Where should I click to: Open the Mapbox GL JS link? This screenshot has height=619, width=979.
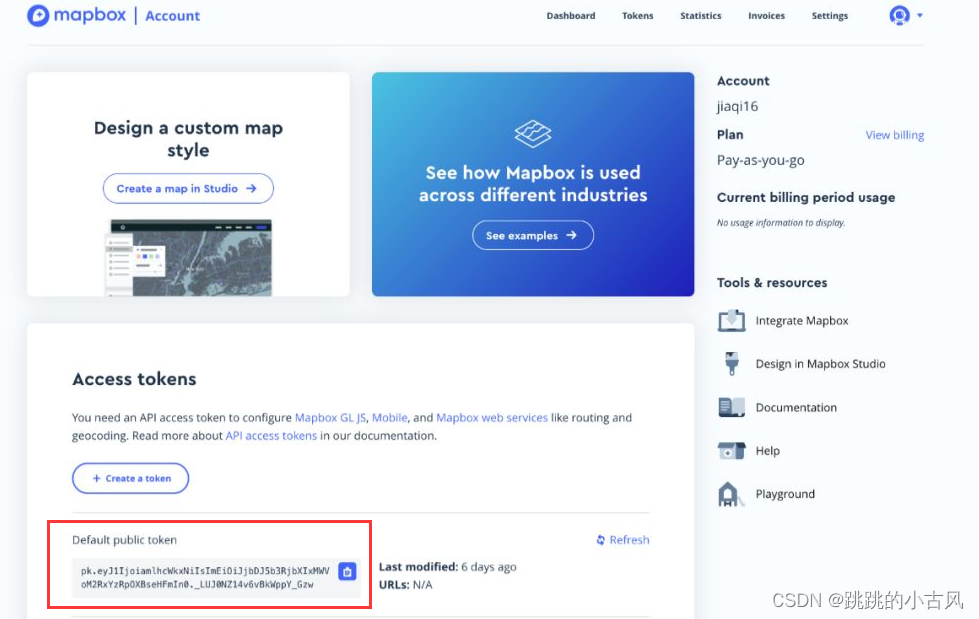click(330, 417)
